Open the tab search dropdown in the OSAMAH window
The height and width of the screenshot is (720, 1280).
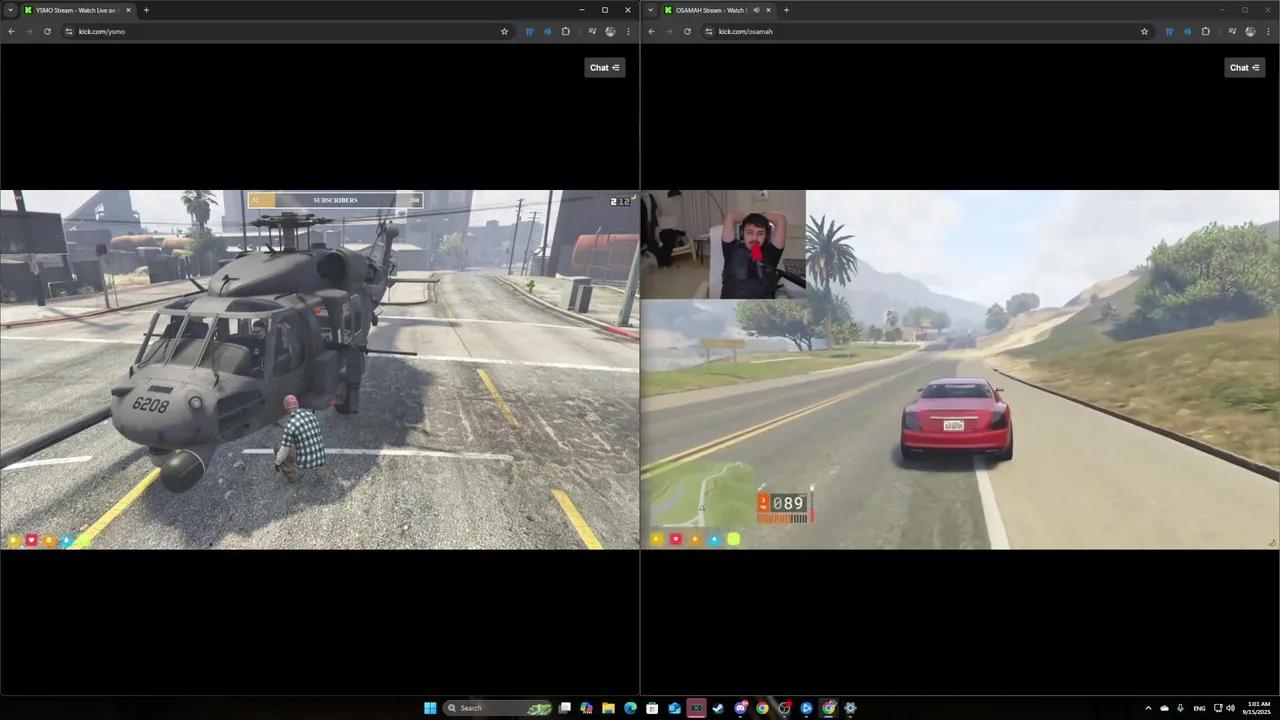point(651,10)
